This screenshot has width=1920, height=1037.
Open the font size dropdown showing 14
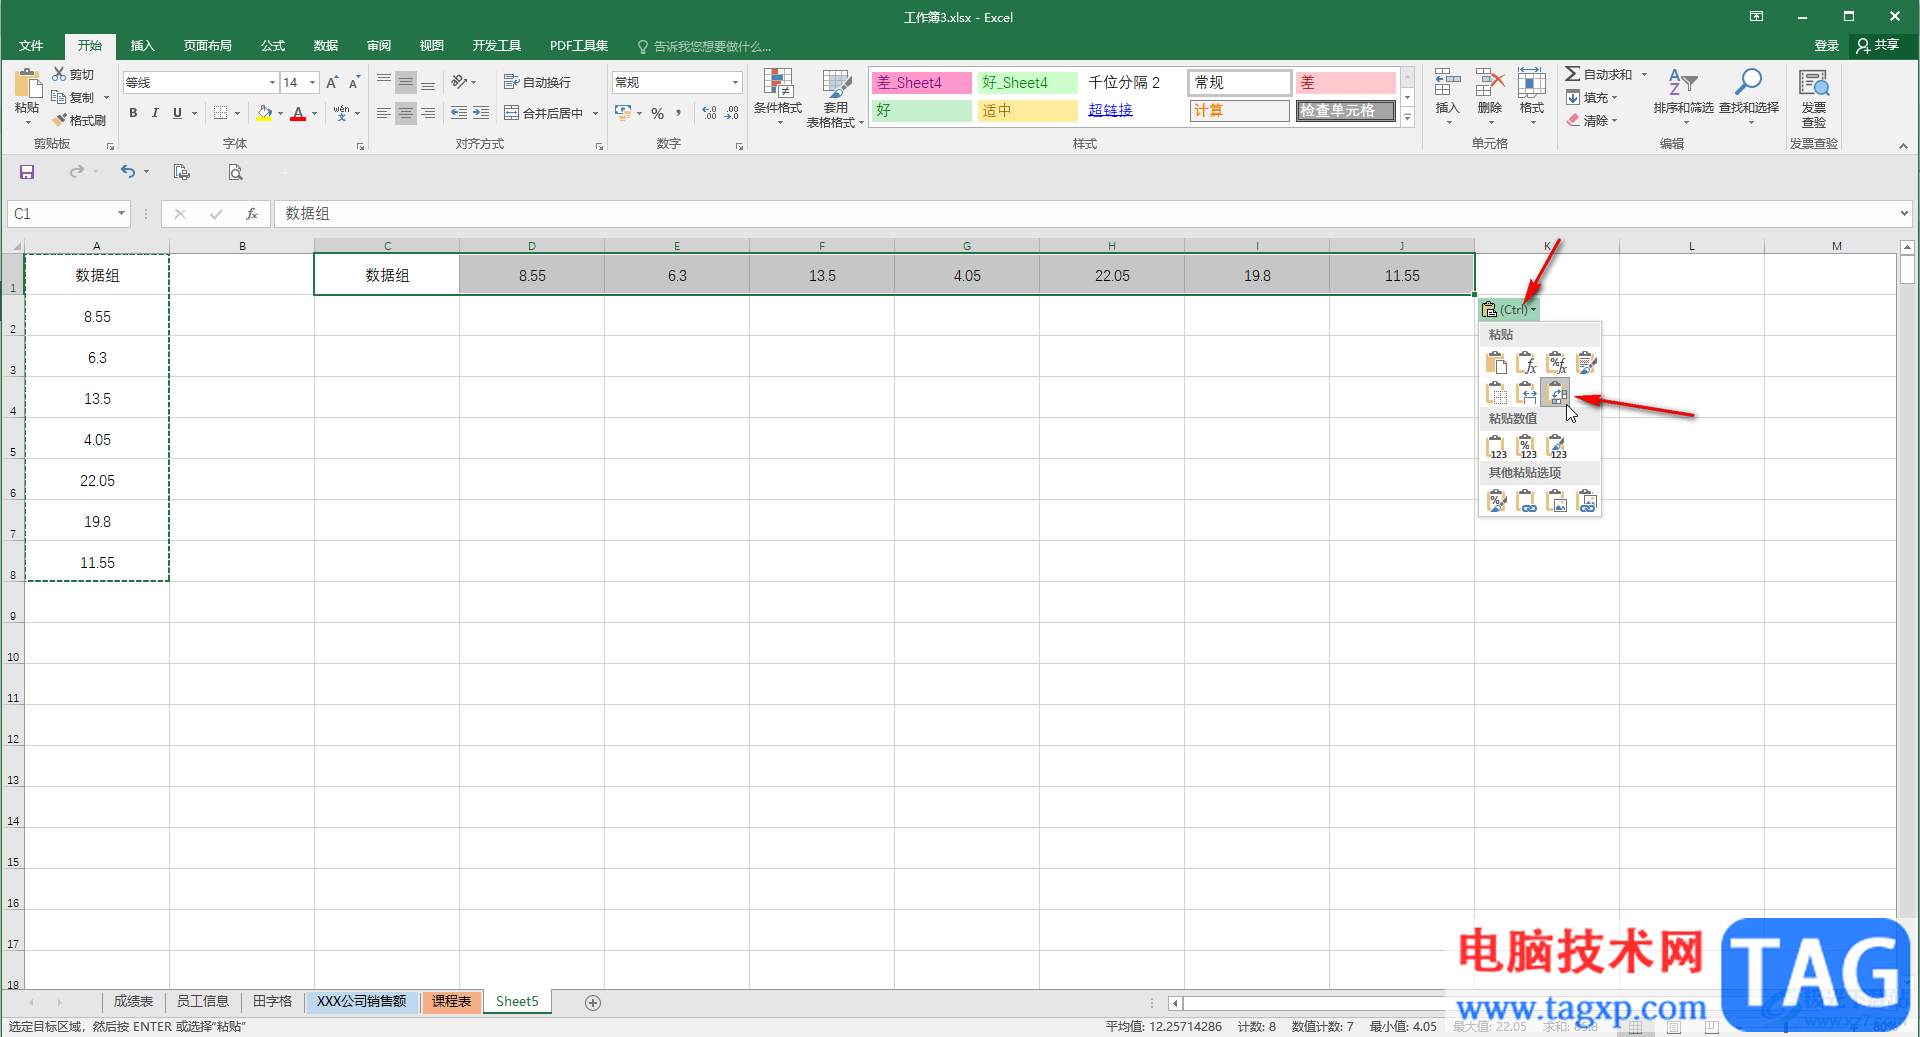(313, 83)
